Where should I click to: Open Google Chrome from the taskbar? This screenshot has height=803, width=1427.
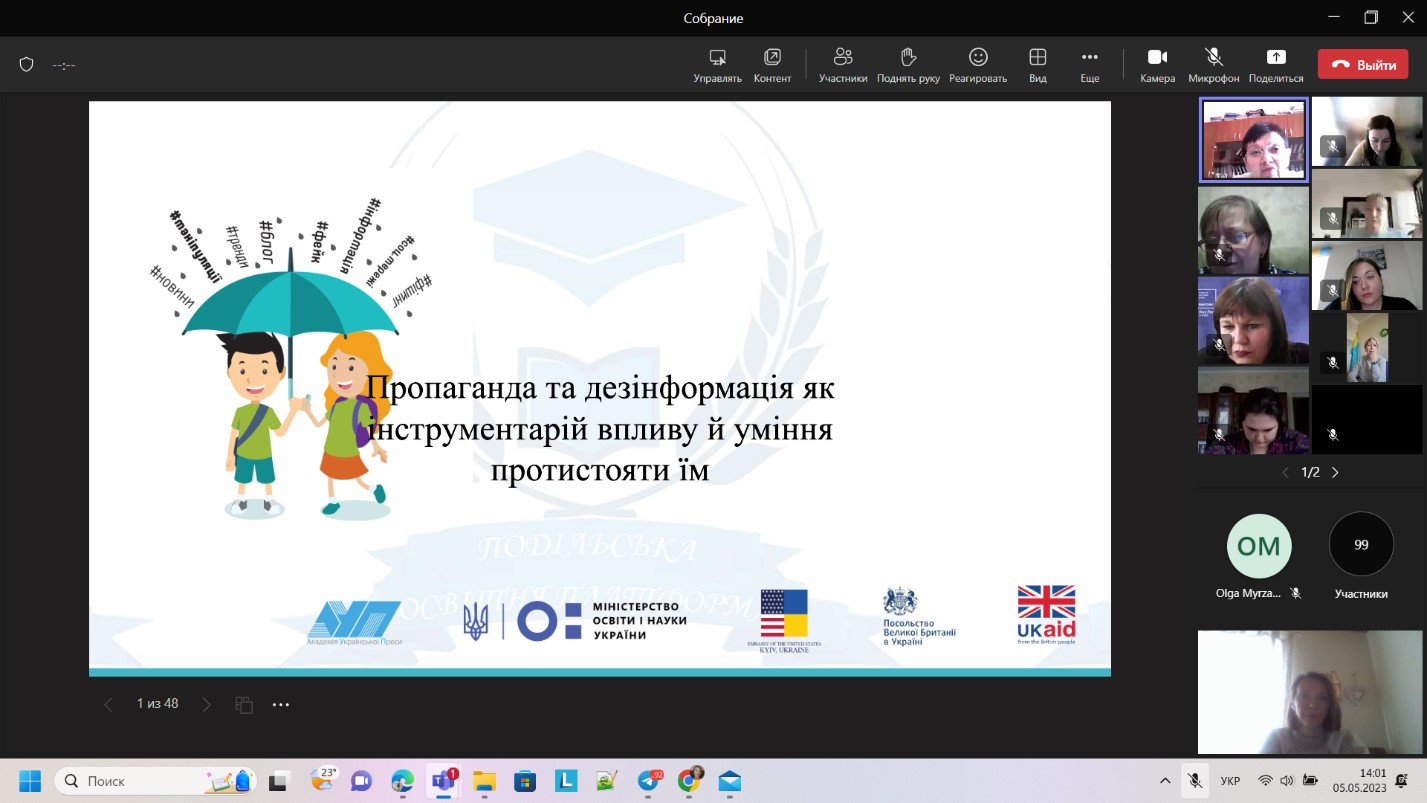coord(690,781)
